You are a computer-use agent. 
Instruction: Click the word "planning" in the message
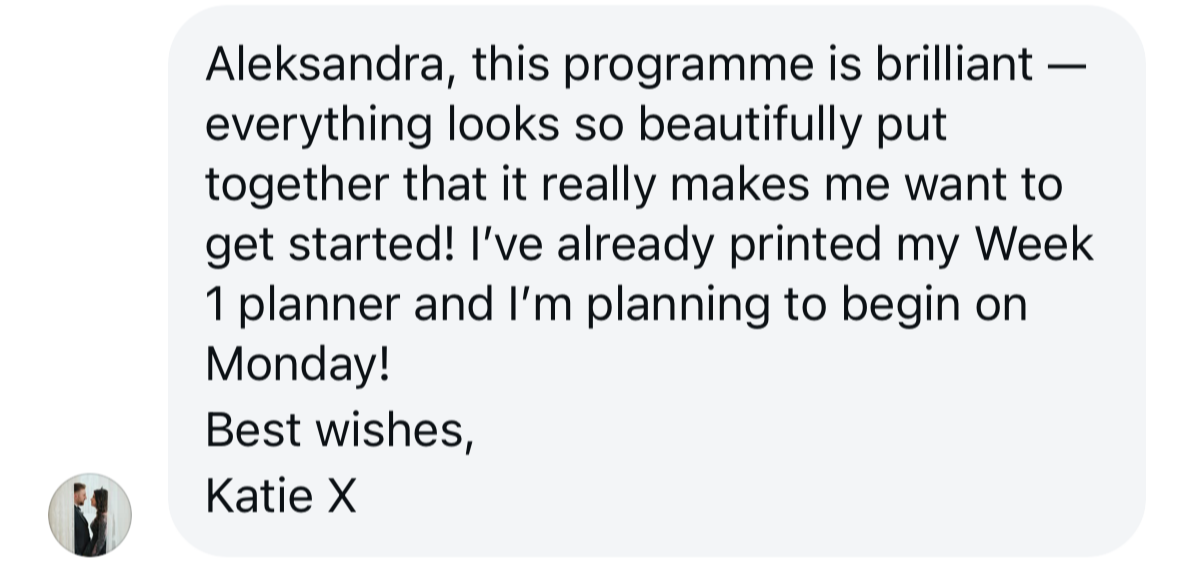tap(677, 307)
